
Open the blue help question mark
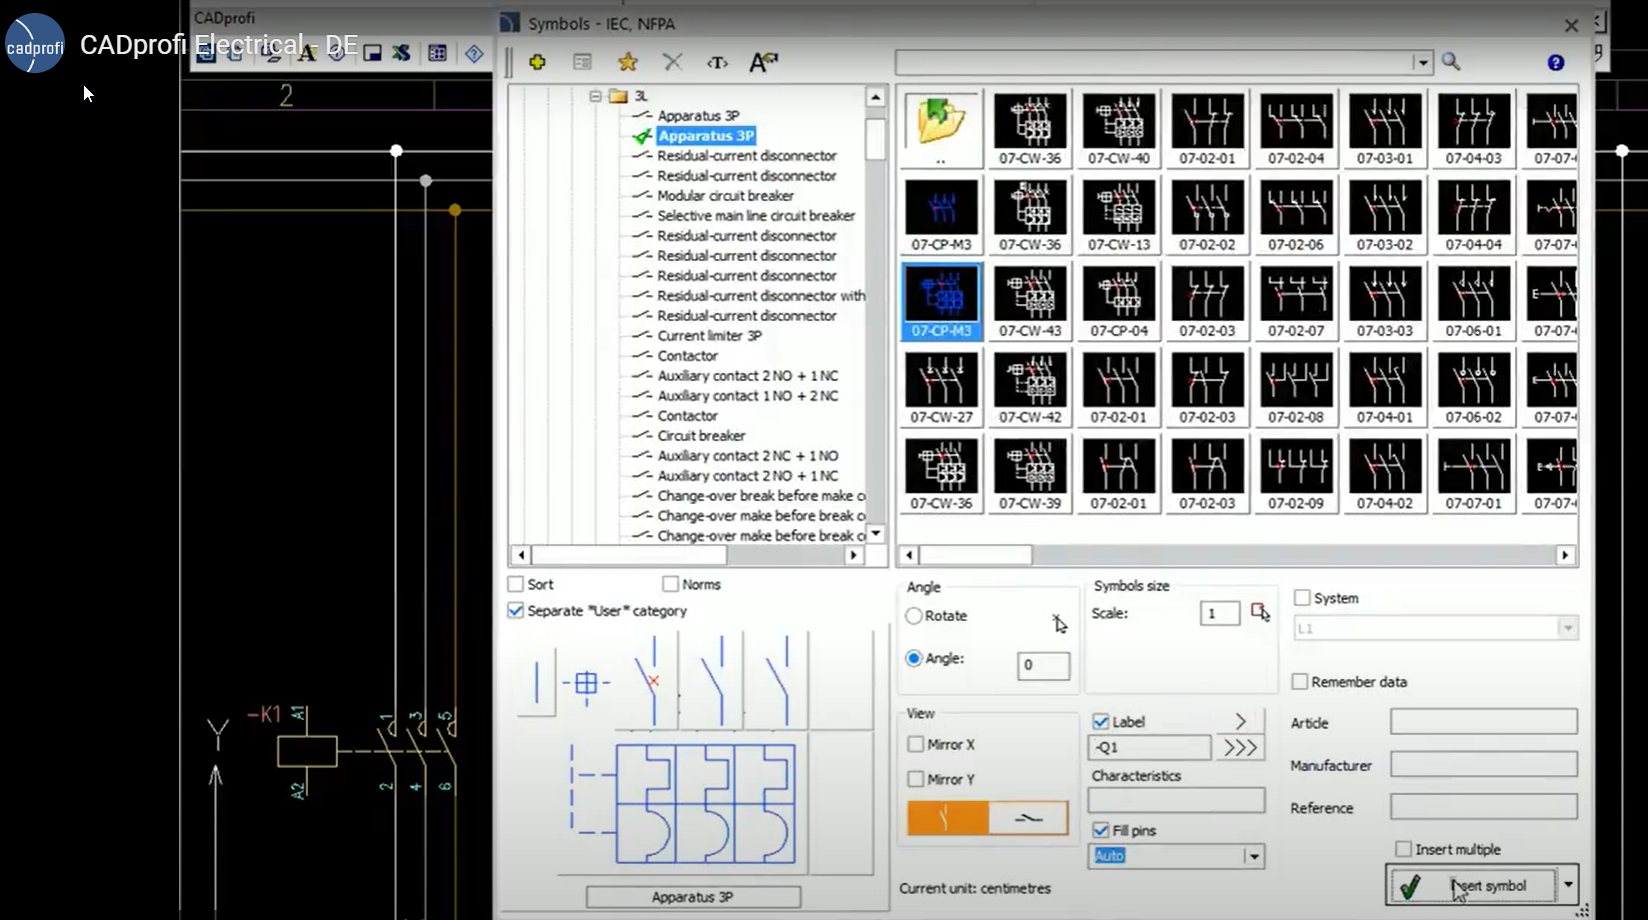1555,62
